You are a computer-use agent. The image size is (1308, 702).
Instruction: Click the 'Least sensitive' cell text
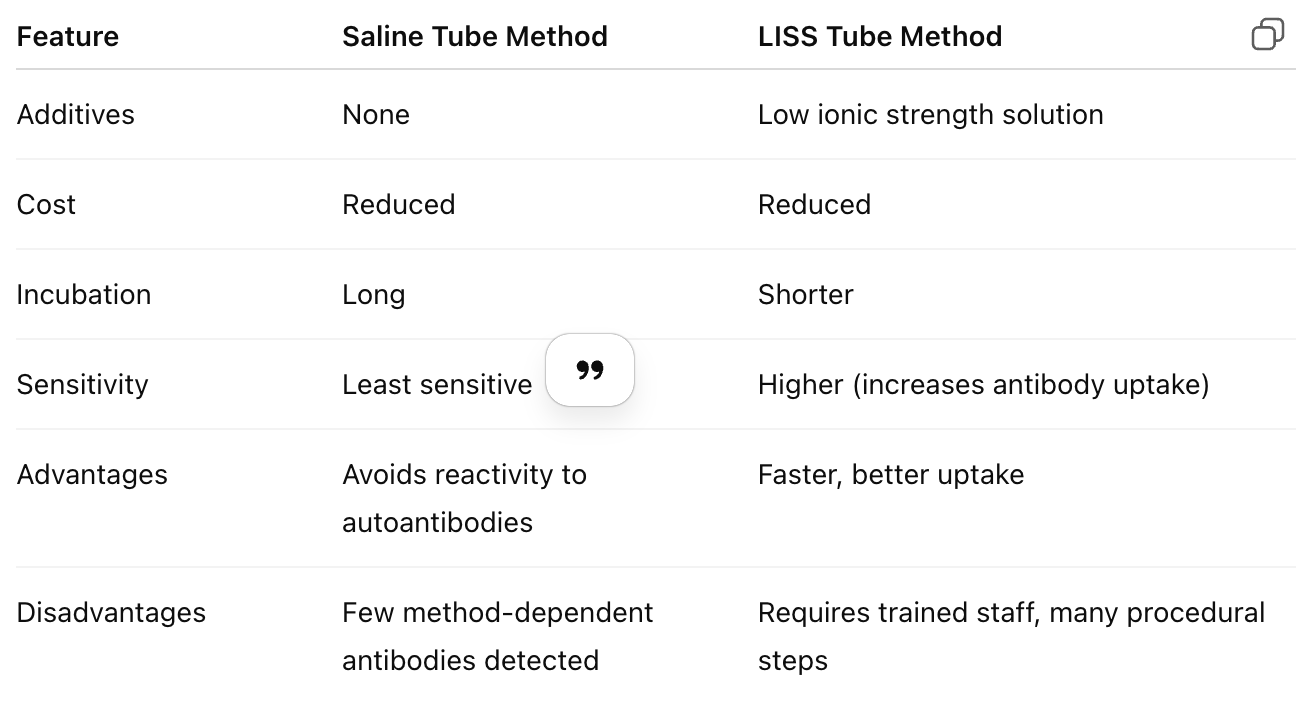(437, 385)
